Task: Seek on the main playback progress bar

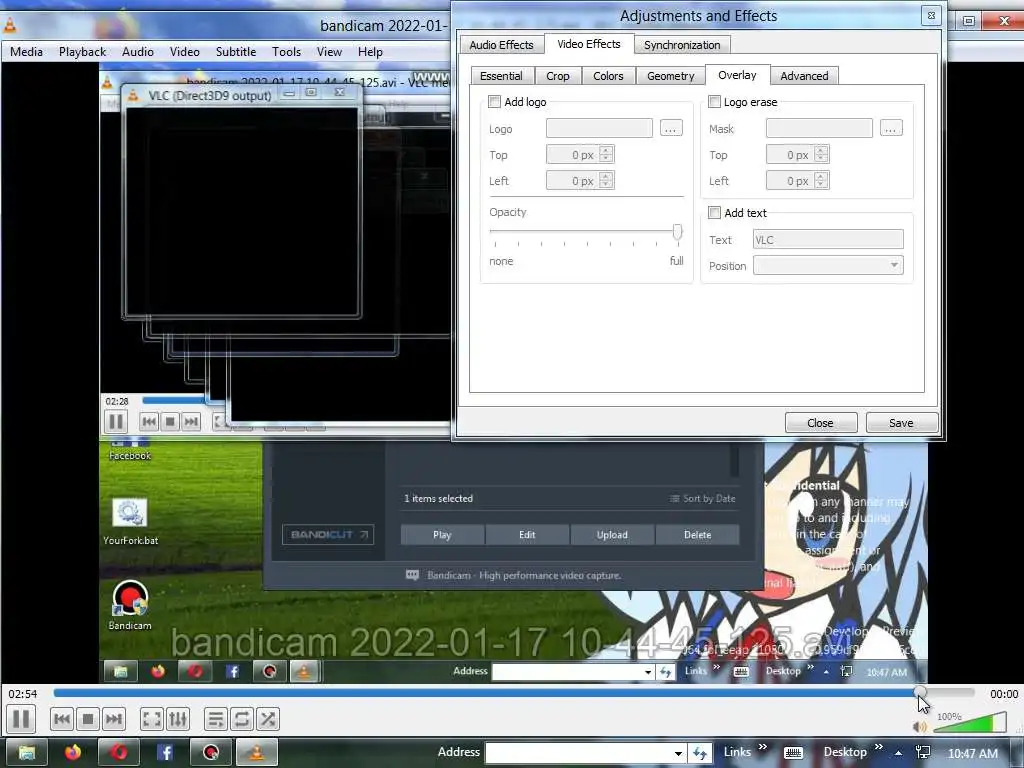Action: 513,692
